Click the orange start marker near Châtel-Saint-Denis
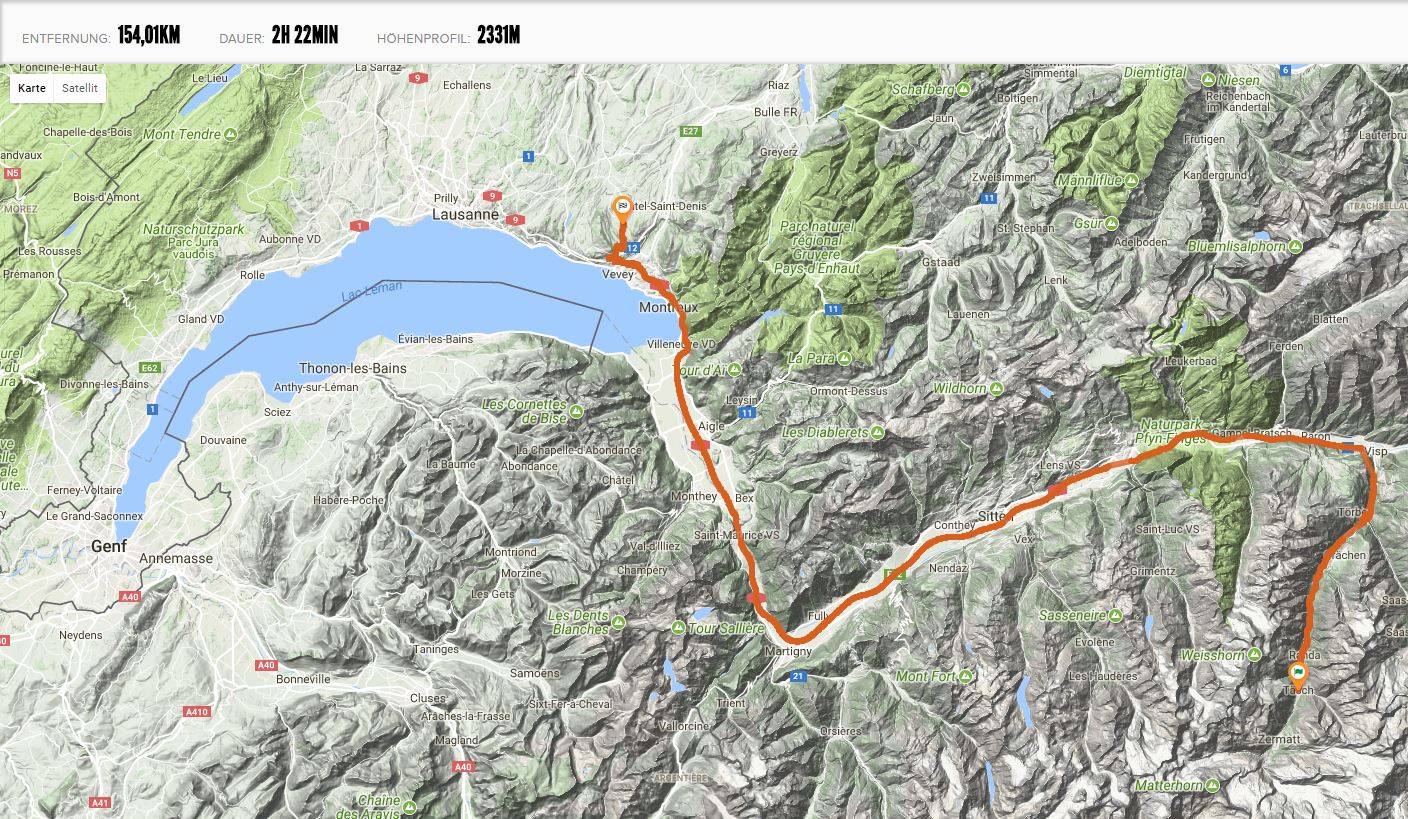 pyautogui.click(x=622, y=207)
